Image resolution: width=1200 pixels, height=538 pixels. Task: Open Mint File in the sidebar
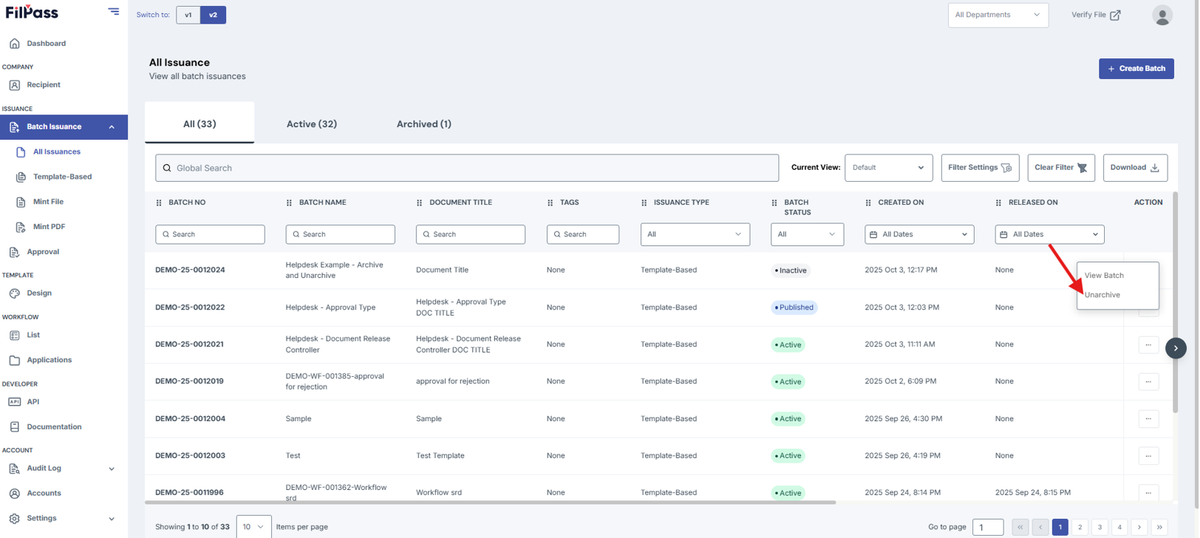48,202
